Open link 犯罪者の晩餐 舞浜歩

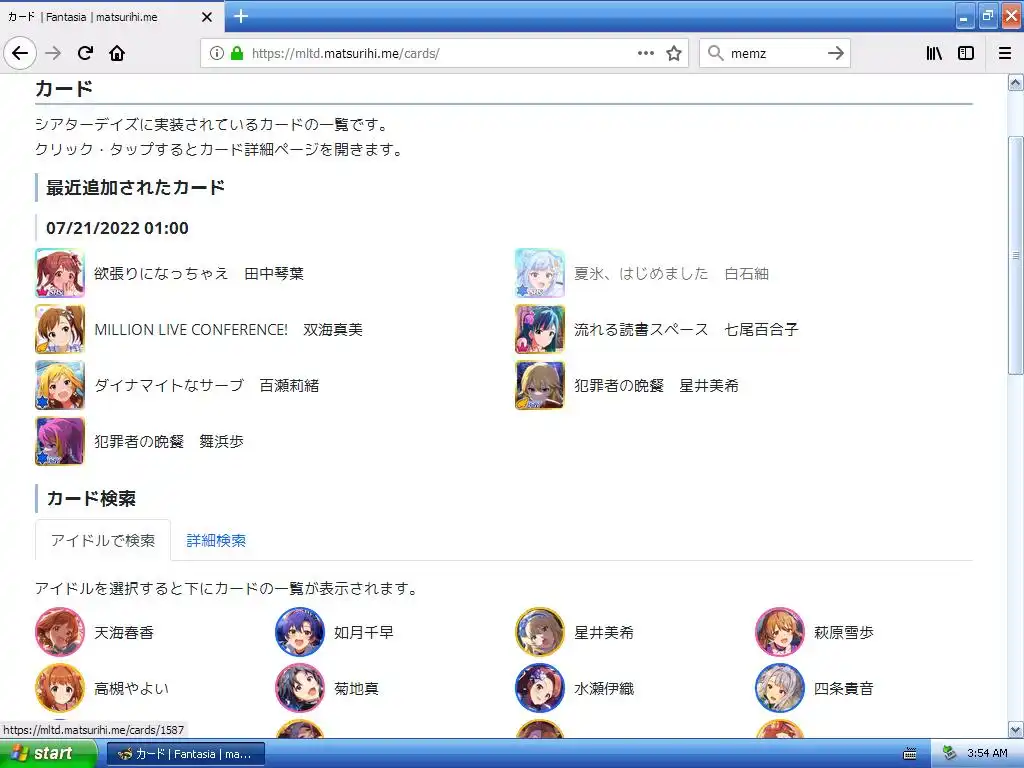click(x=168, y=442)
